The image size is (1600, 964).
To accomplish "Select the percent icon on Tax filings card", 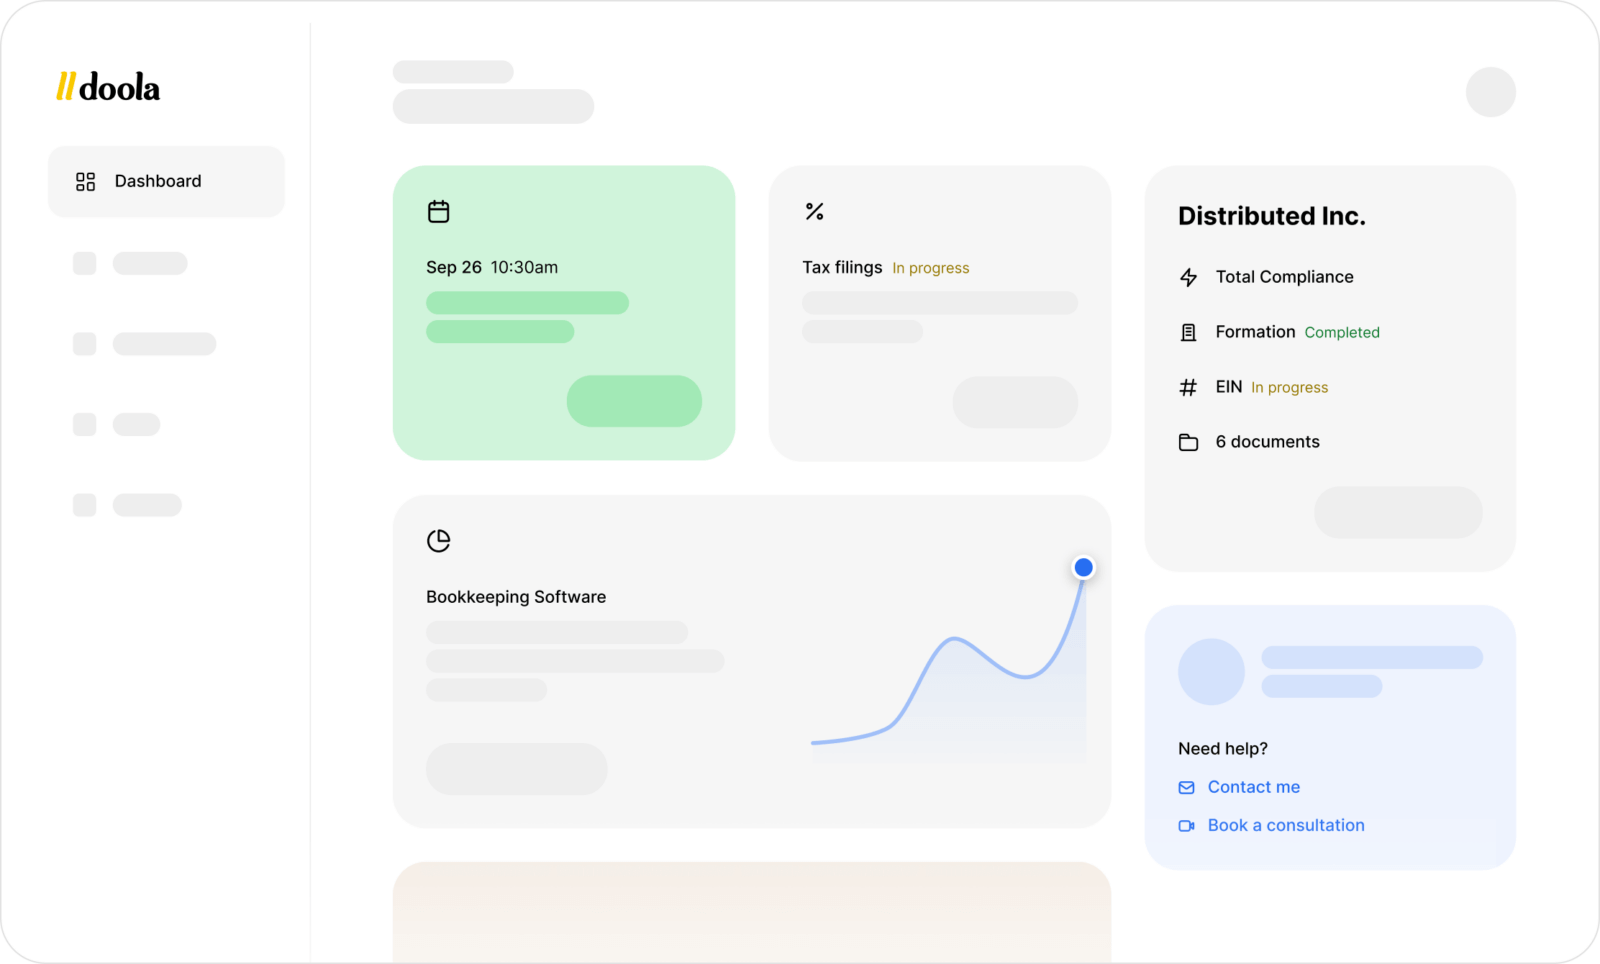I will 813,211.
